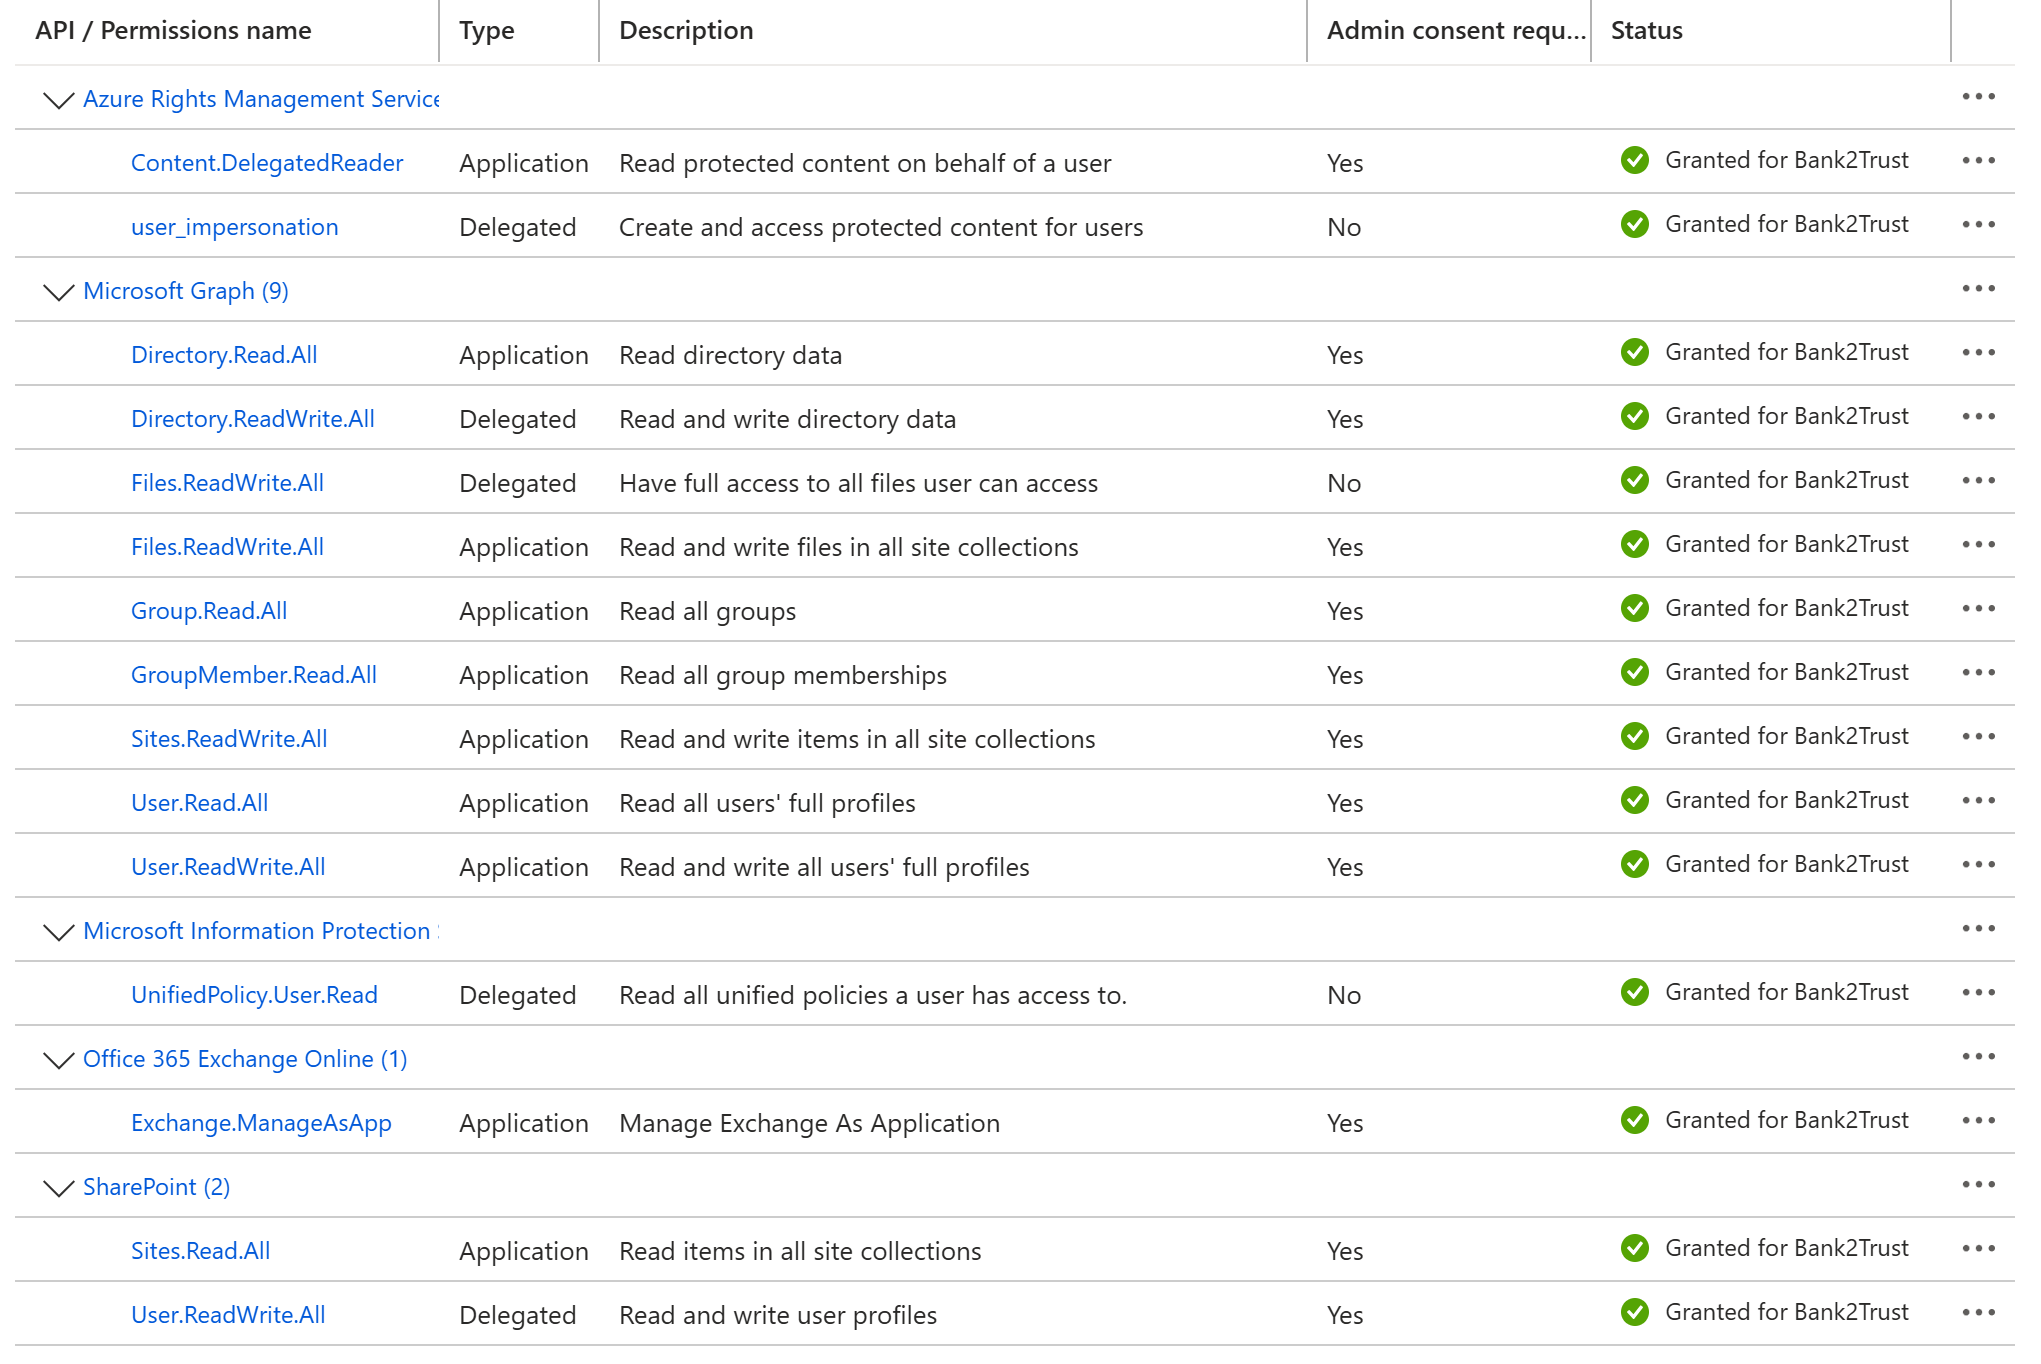The height and width of the screenshot is (1364, 2041).
Task: Open more options for Directory.ReadWrite.All row
Action: (x=1978, y=417)
